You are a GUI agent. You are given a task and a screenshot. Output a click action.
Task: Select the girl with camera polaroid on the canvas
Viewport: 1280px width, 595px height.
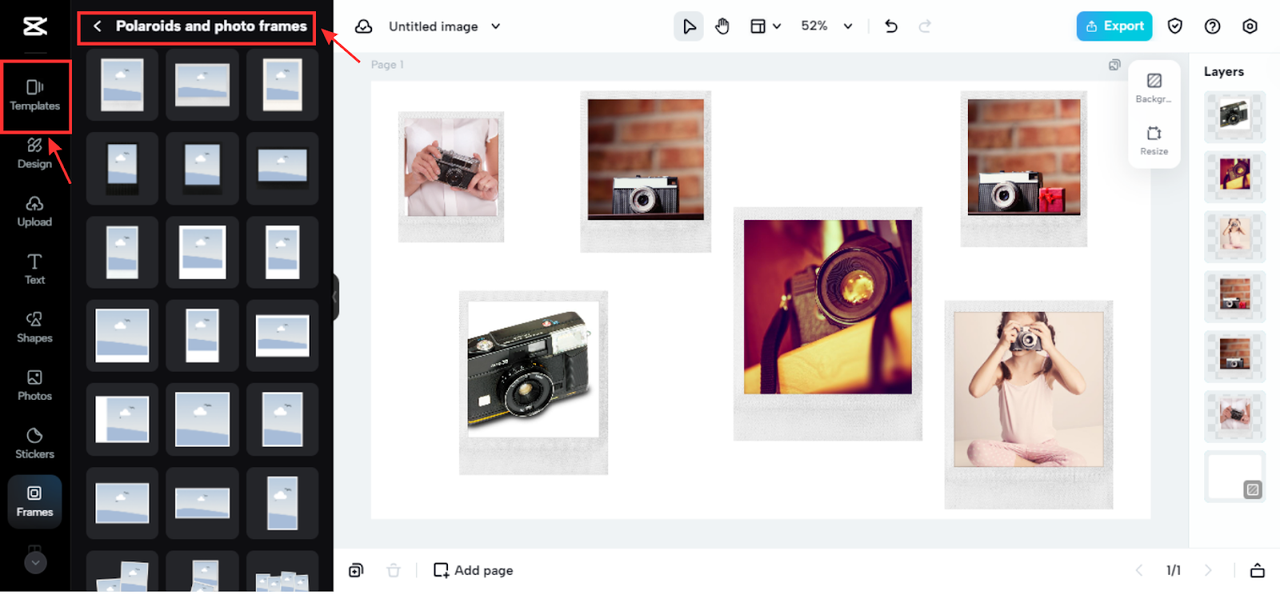[x=1028, y=404]
